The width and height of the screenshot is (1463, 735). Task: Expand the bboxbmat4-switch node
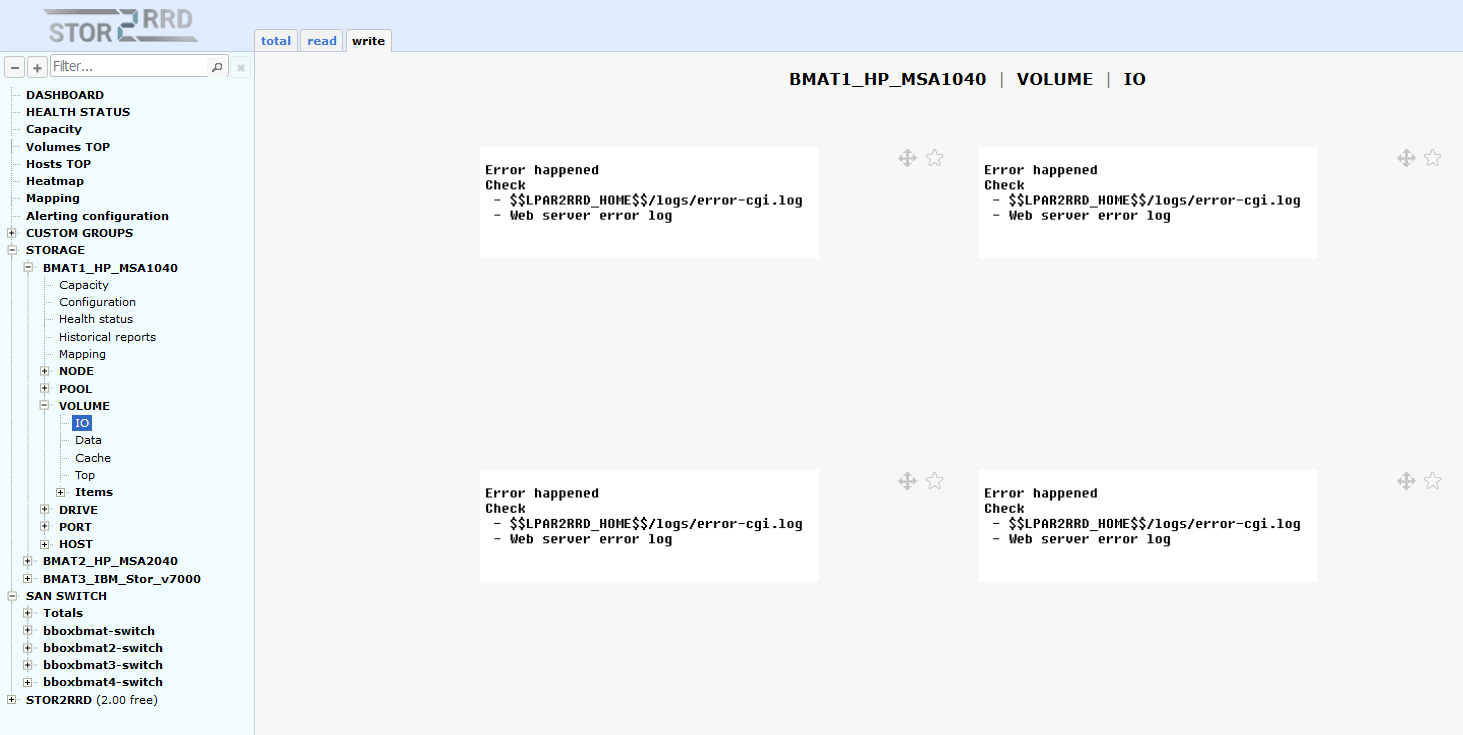tap(28, 682)
